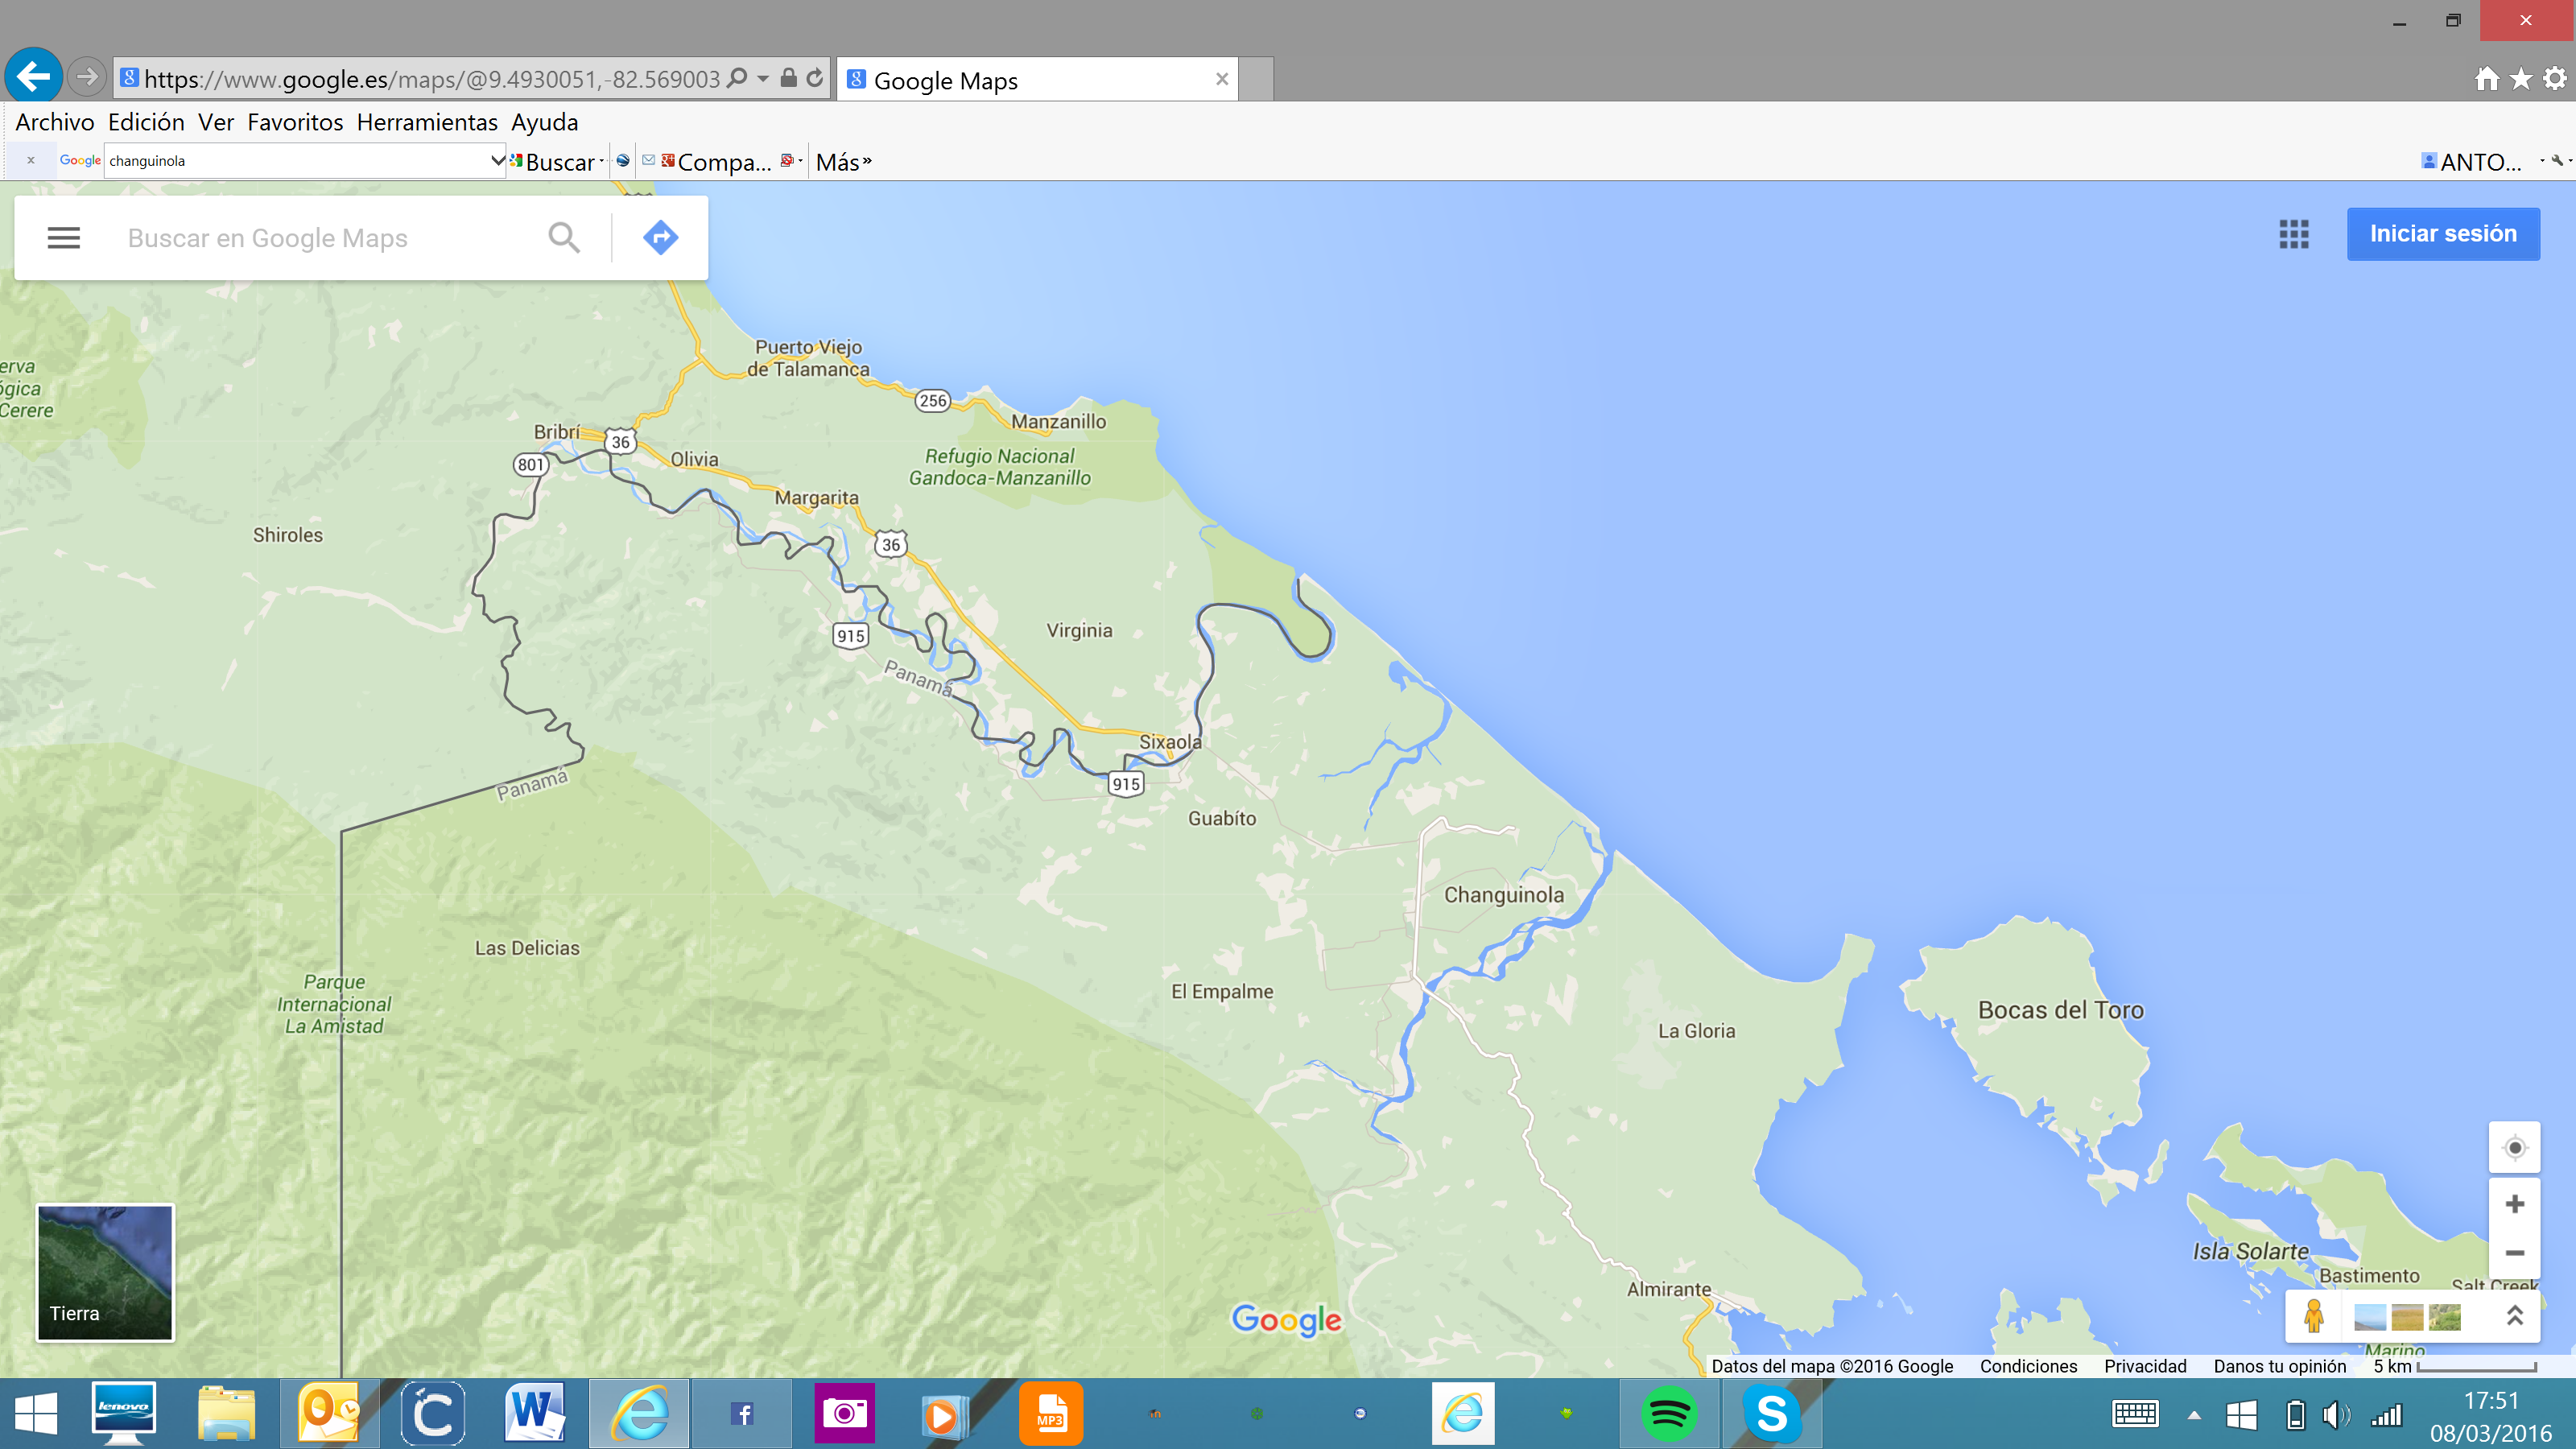
Task: Click the Google Maps search magnifier
Action: [564, 237]
